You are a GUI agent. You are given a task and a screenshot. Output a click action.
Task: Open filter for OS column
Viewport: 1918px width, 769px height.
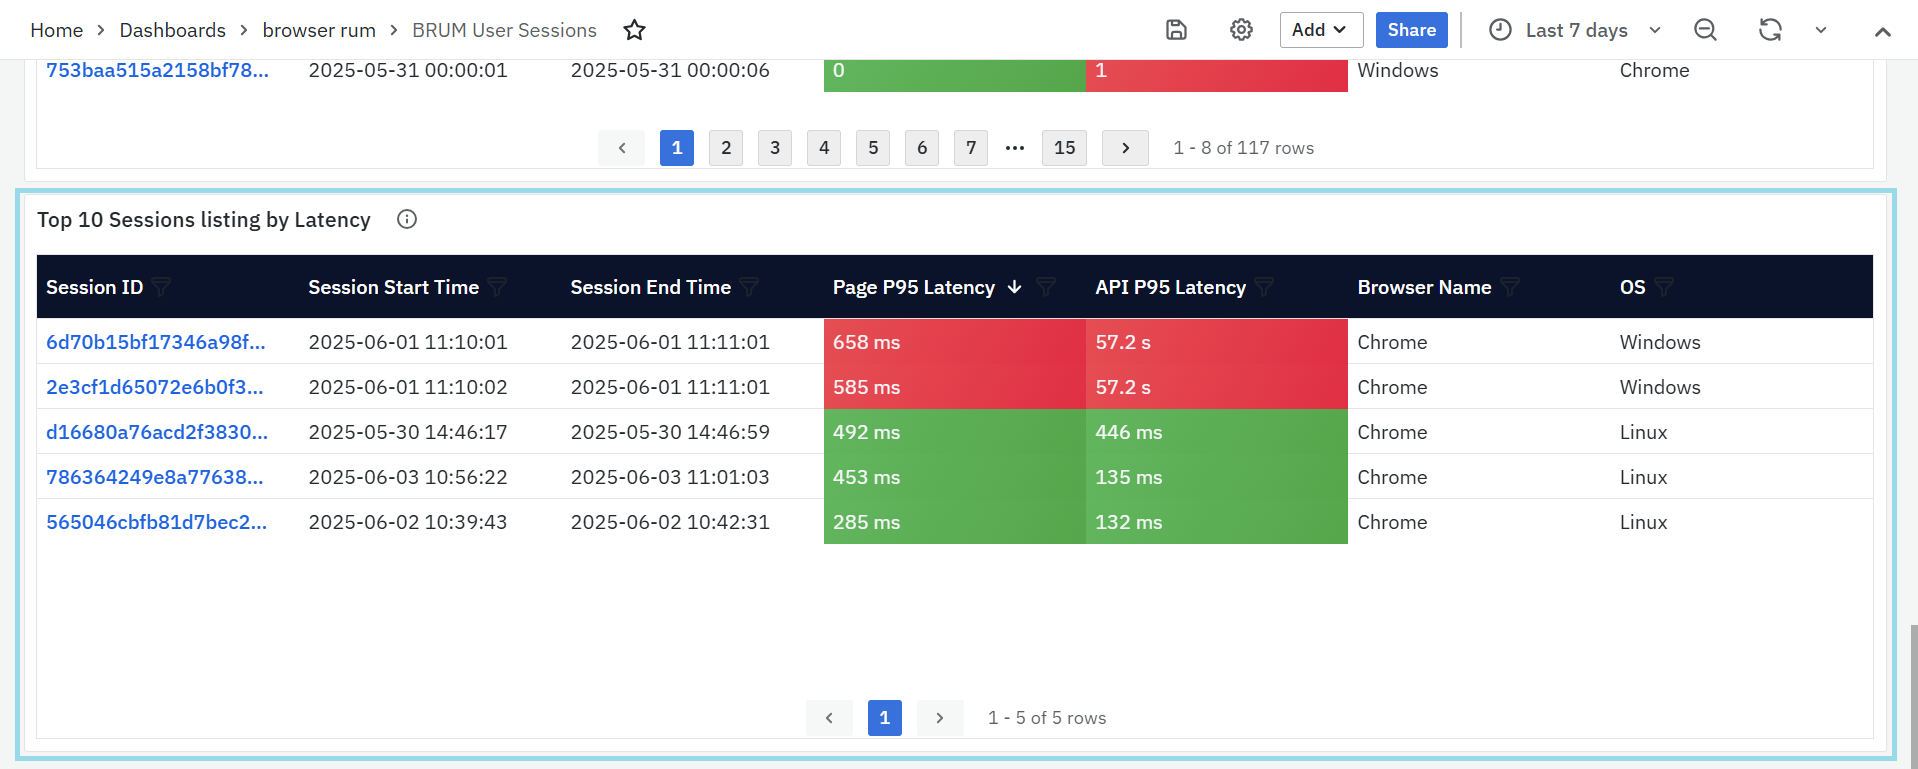pyautogui.click(x=1664, y=288)
